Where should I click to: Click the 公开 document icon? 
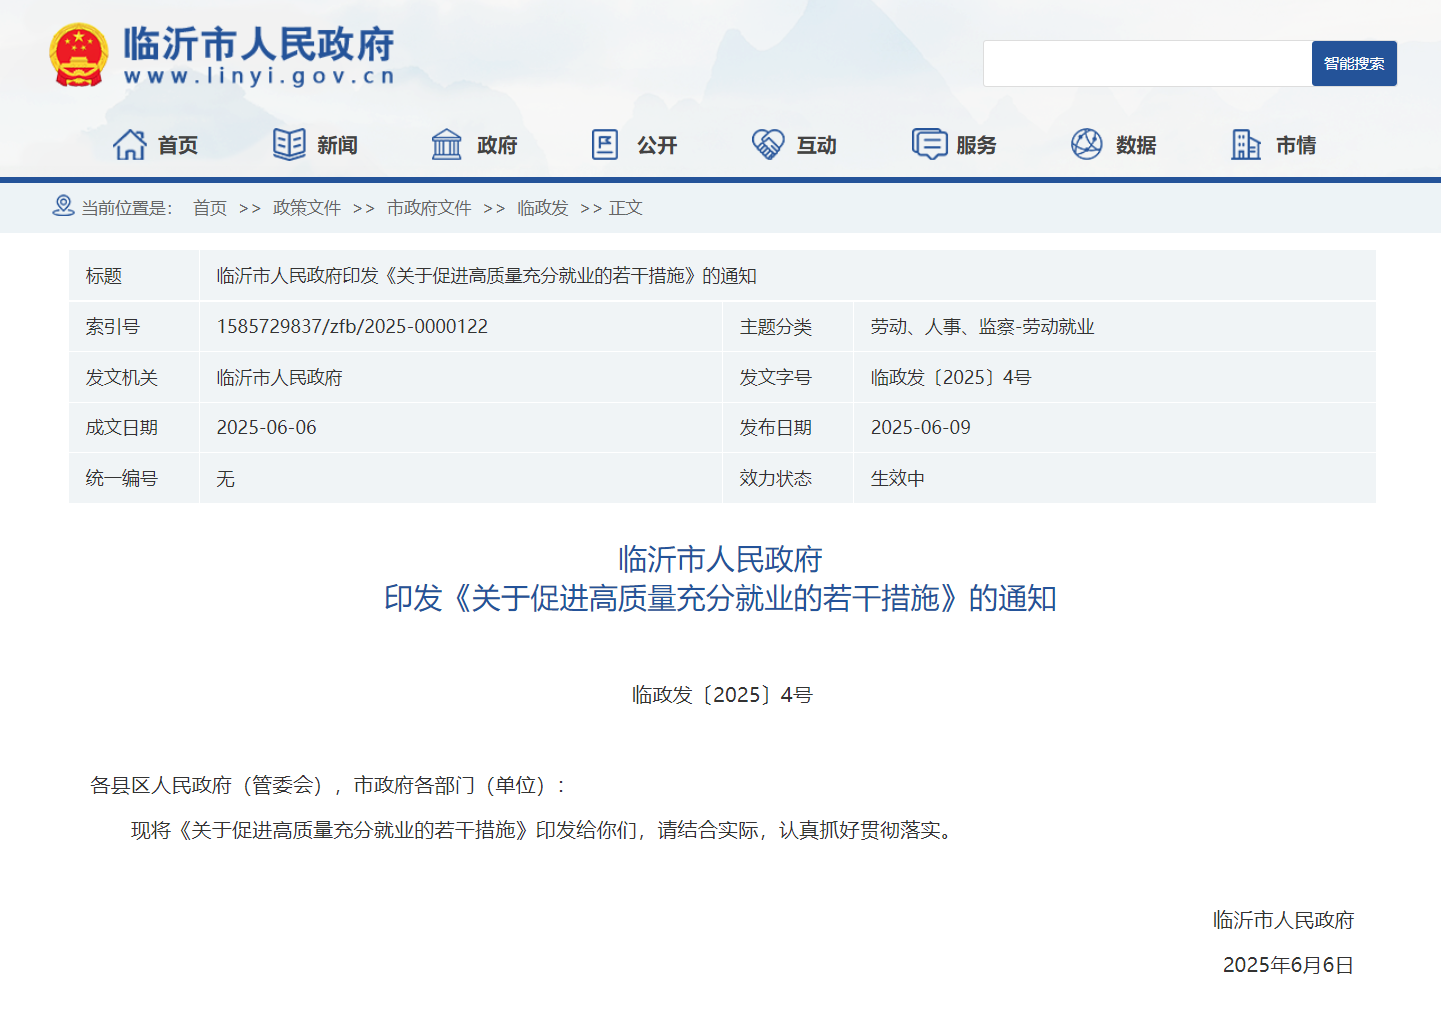(x=605, y=145)
